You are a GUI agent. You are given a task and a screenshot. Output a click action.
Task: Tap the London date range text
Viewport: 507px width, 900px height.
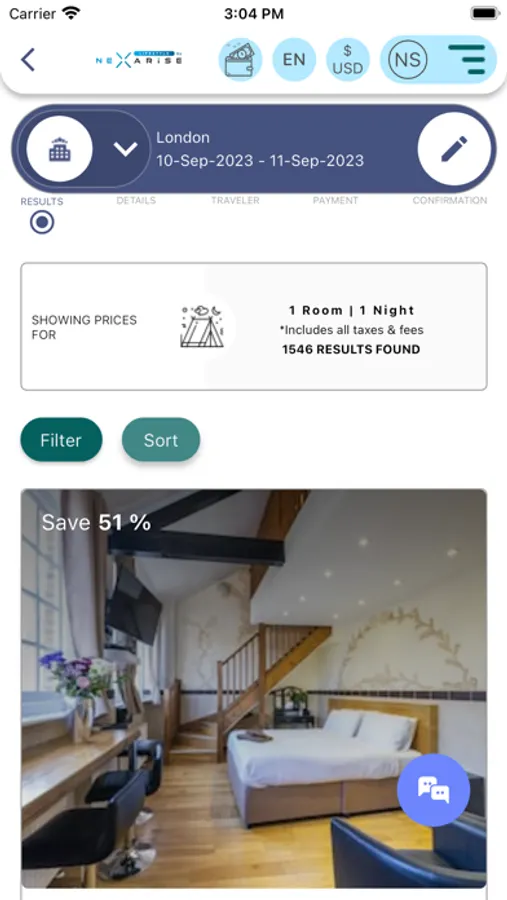click(260, 149)
